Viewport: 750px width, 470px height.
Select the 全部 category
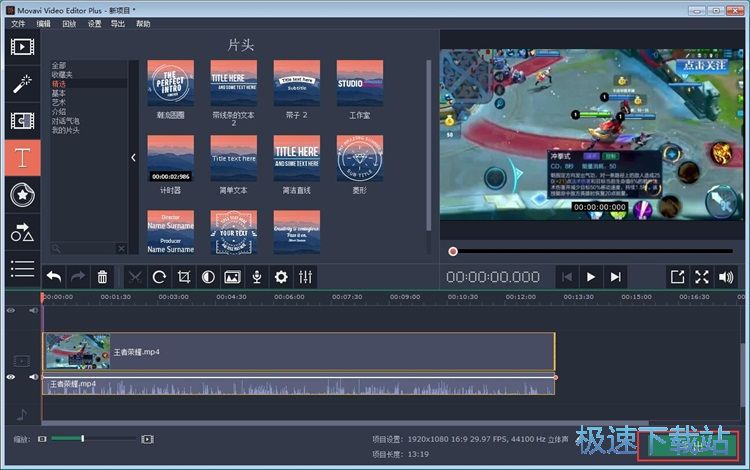click(58, 66)
